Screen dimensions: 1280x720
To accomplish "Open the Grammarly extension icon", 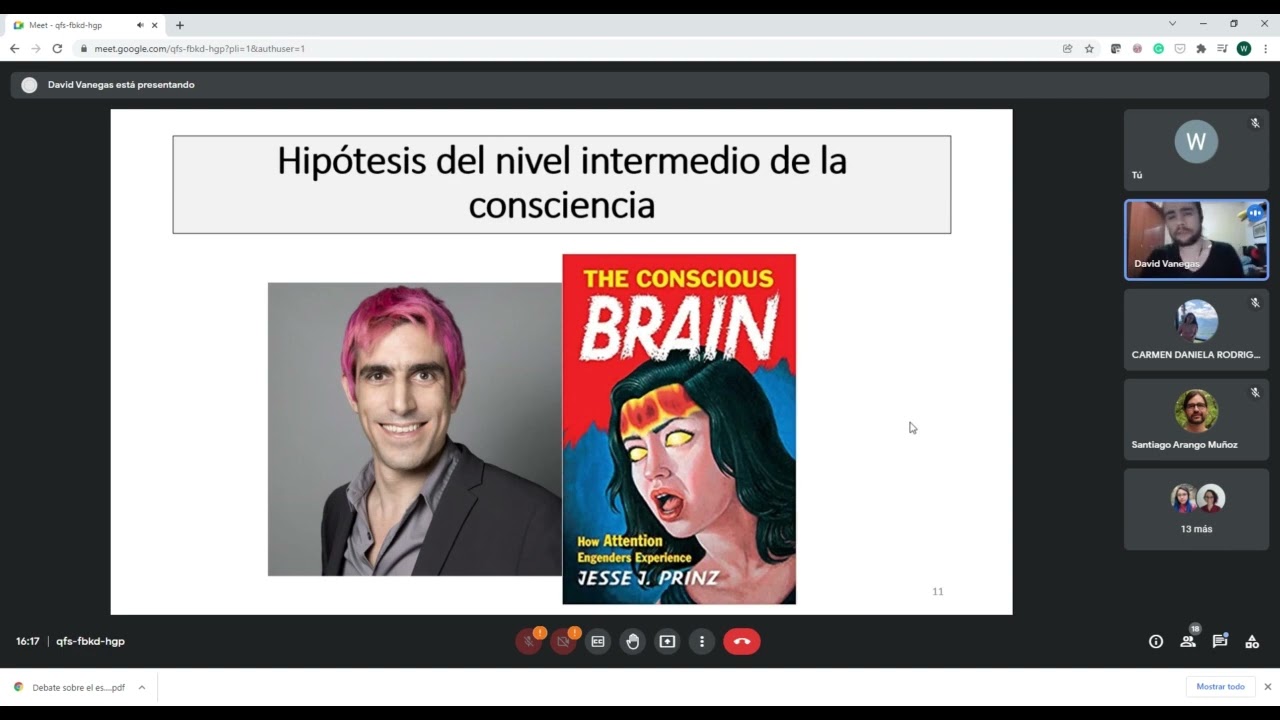I will click(1158, 48).
